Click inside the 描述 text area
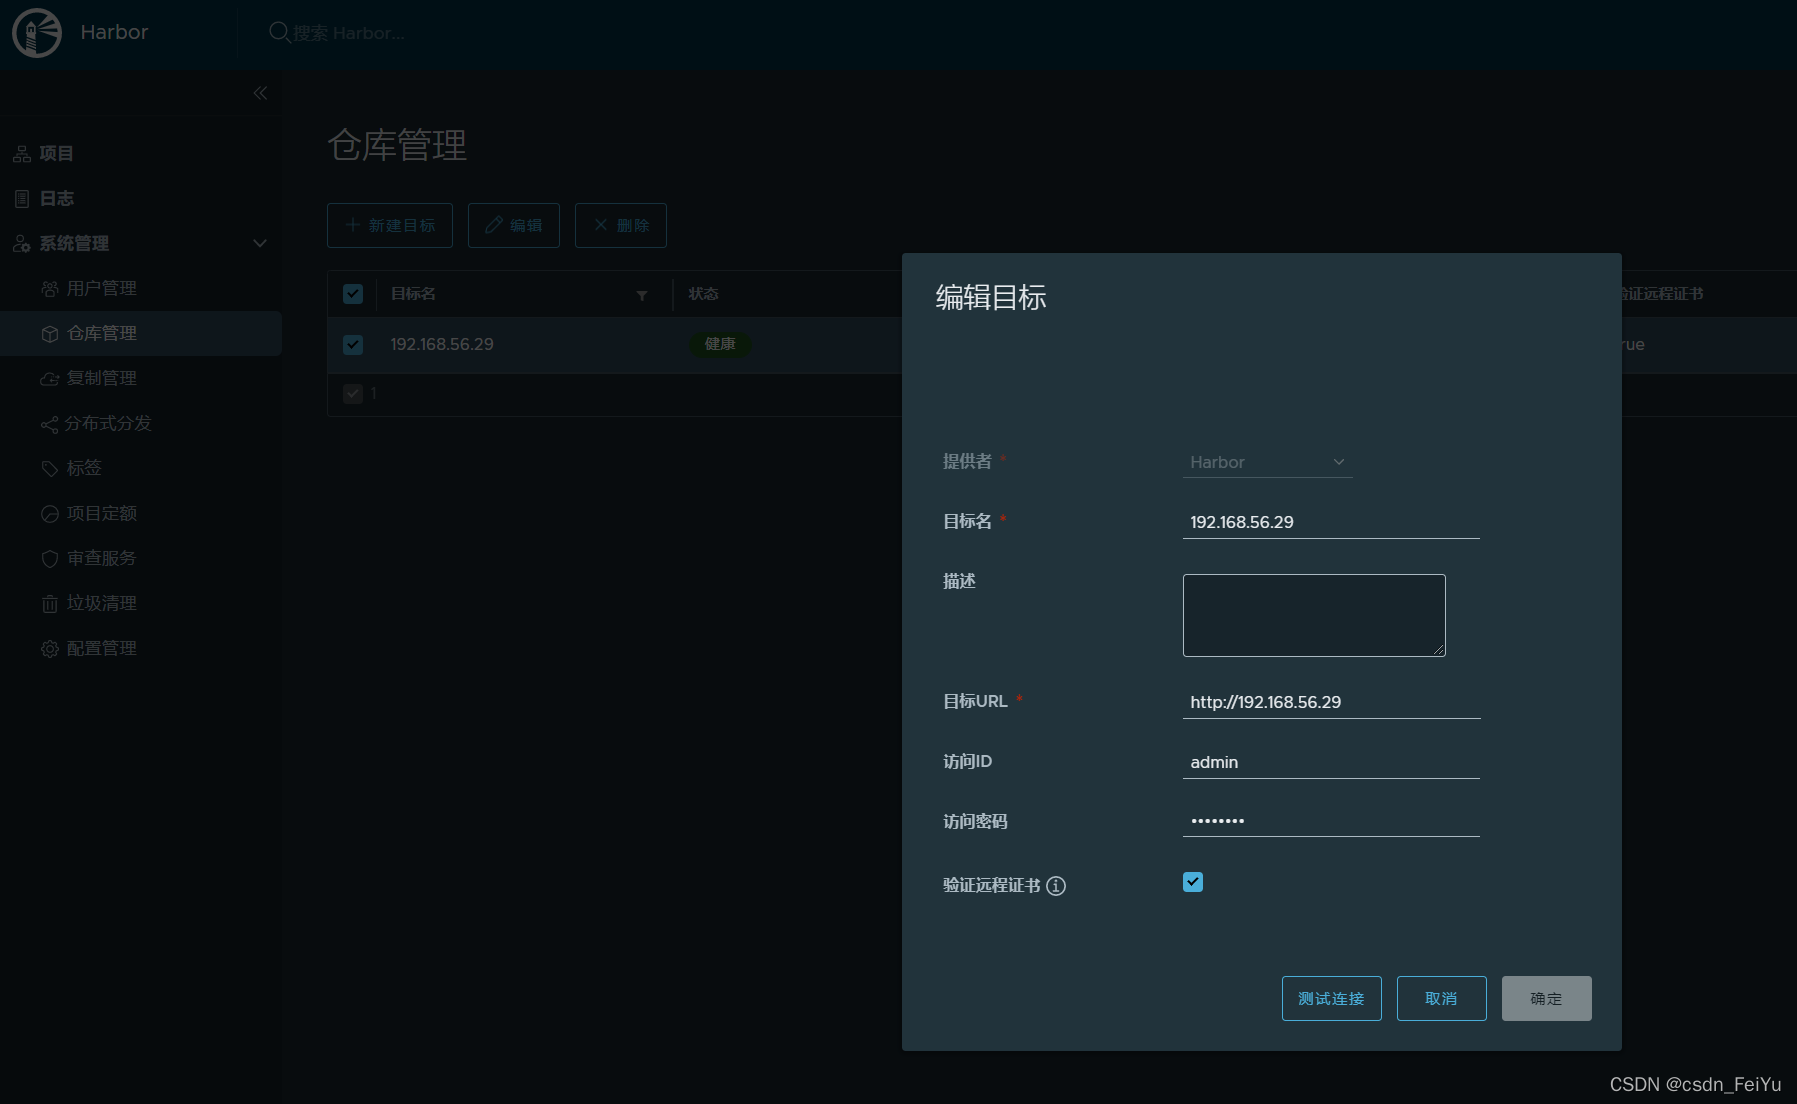This screenshot has height=1104, width=1797. click(1314, 615)
